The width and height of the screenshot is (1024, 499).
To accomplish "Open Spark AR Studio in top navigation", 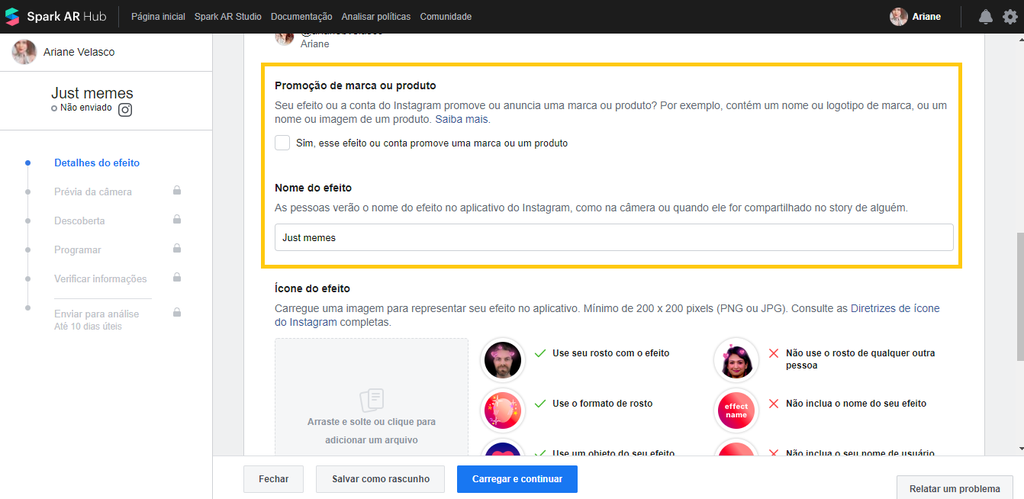I will pyautogui.click(x=228, y=17).
